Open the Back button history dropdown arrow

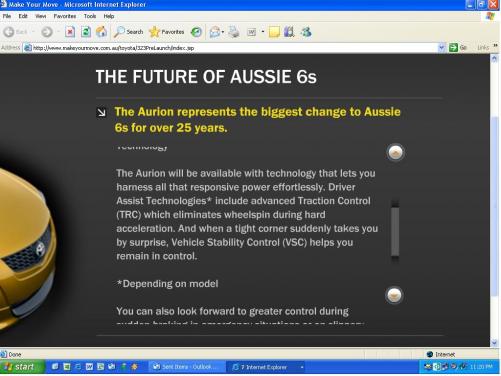click(x=33, y=32)
